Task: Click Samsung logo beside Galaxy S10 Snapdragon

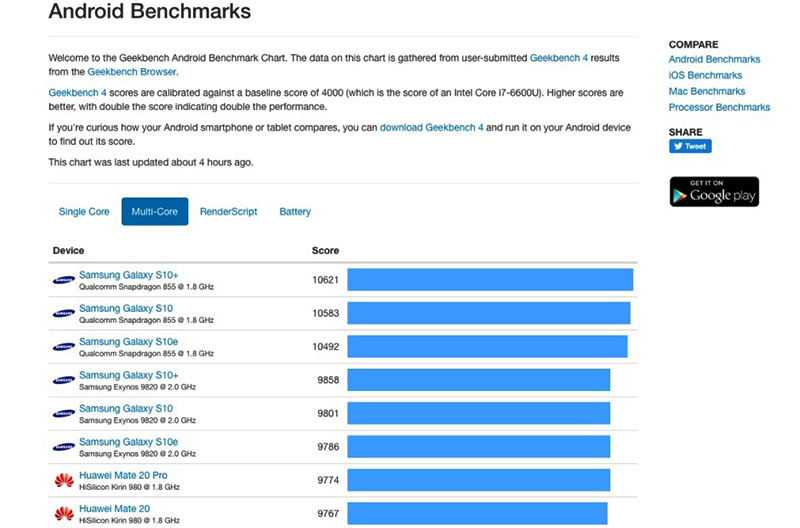Action: coord(64,314)
